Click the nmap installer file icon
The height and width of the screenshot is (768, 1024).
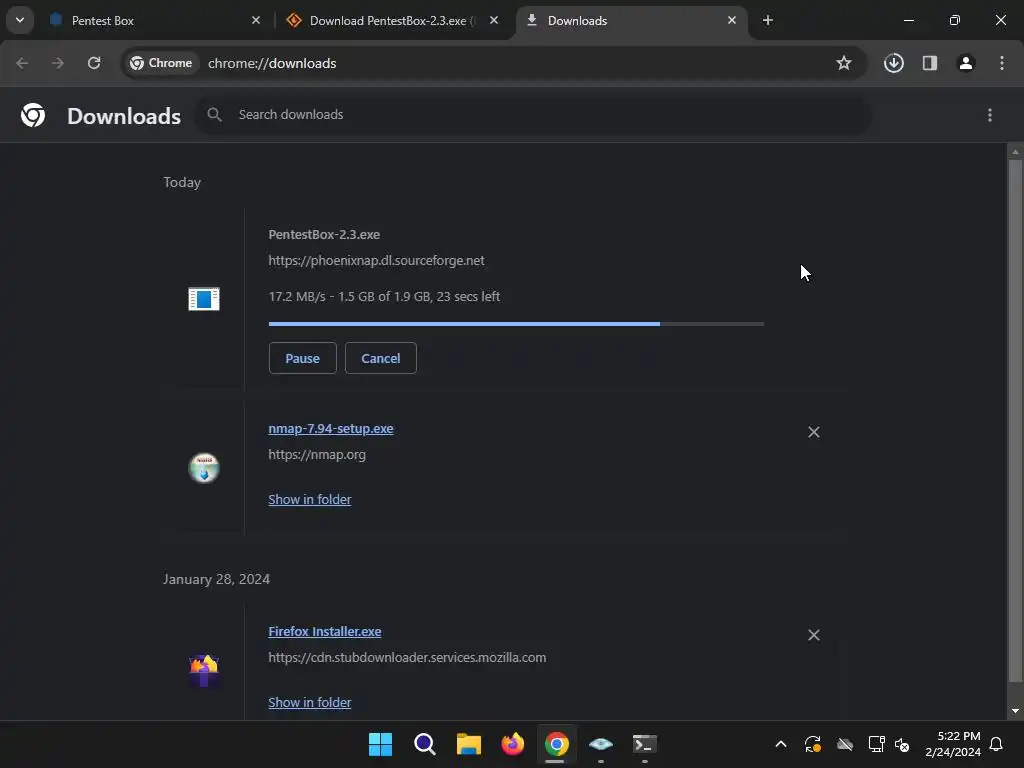tap(204, 468)
